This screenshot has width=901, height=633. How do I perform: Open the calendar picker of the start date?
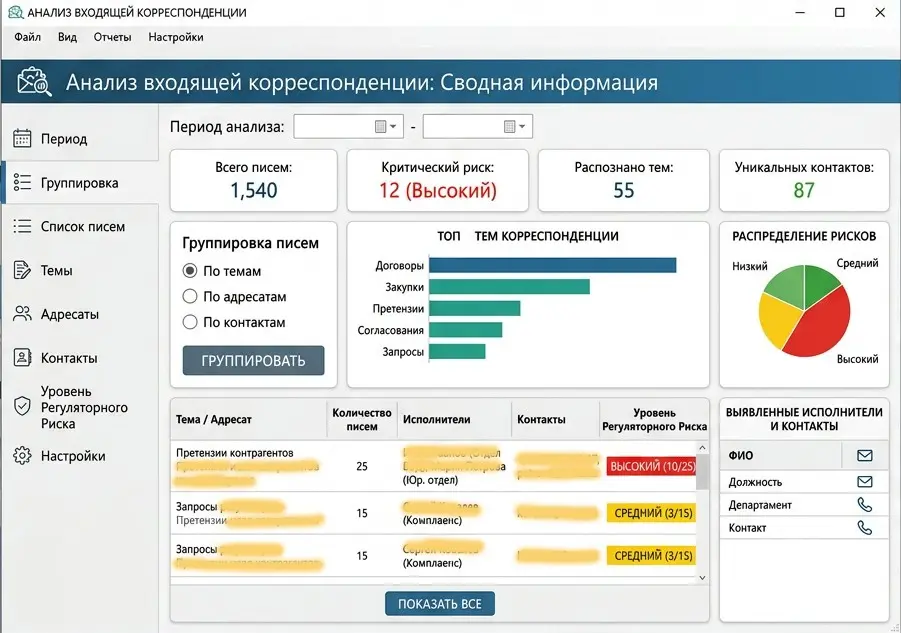[386, 126]
